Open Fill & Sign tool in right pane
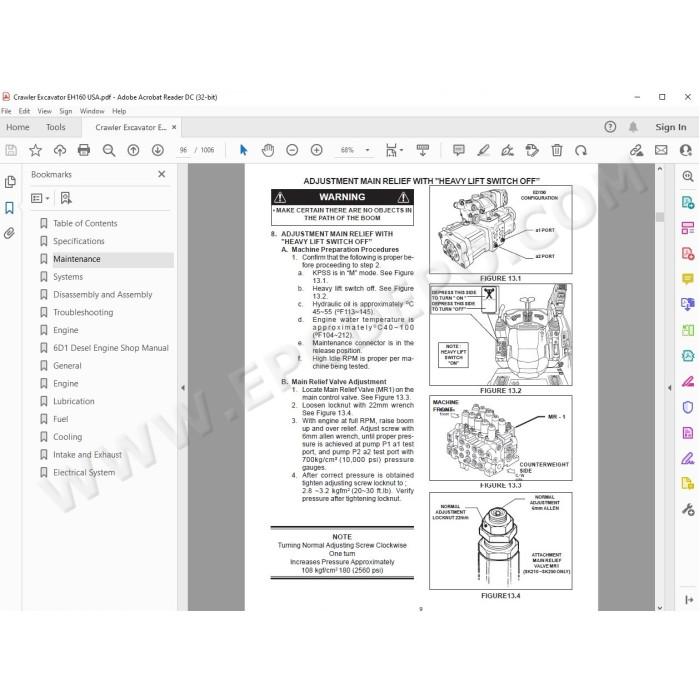This screenshot has height=700, width=700. (x=688, y=458)
